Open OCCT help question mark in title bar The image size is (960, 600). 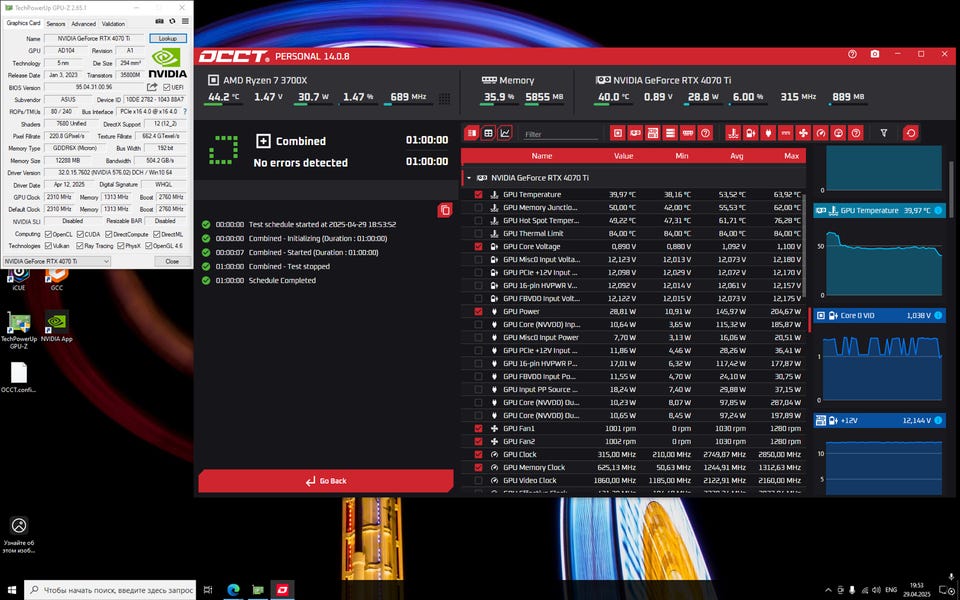[x=852, y=54]
